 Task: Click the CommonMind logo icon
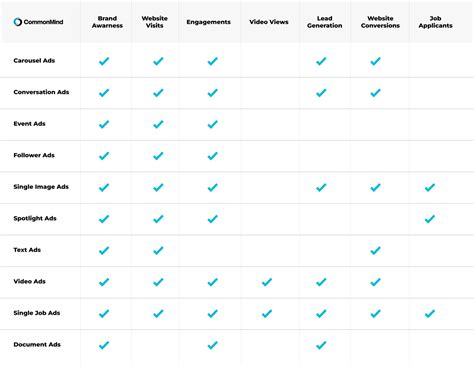point(17,22)
